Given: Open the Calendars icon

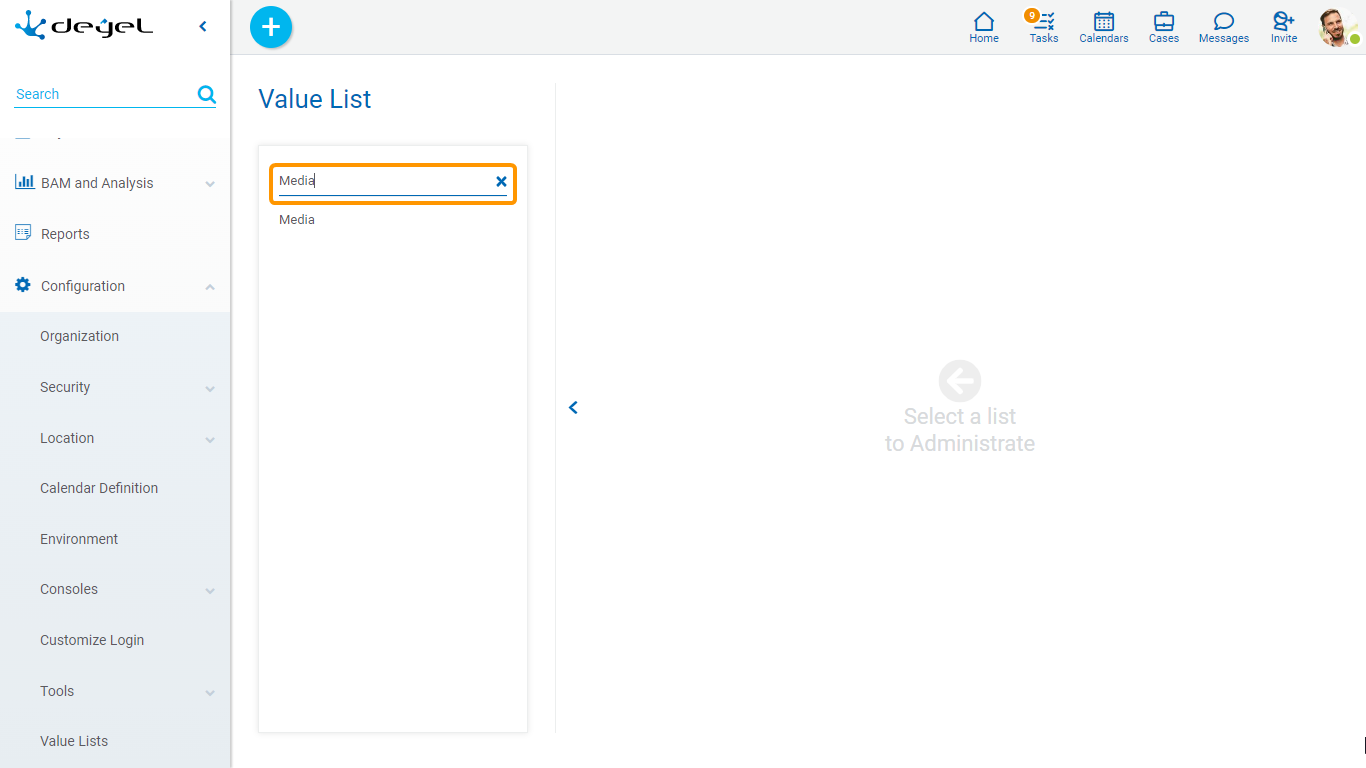Looking at the screenshot, I should (x=1104, y=27).
